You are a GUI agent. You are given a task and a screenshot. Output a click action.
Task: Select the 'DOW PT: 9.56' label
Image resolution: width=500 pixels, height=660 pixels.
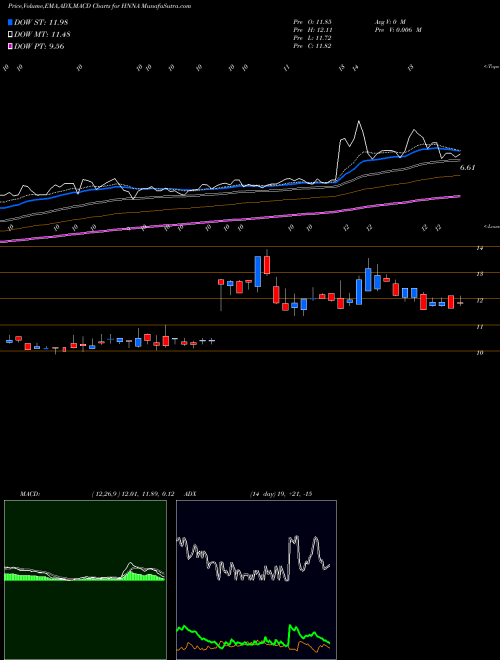pyautogui.click(x=39, y=47)
